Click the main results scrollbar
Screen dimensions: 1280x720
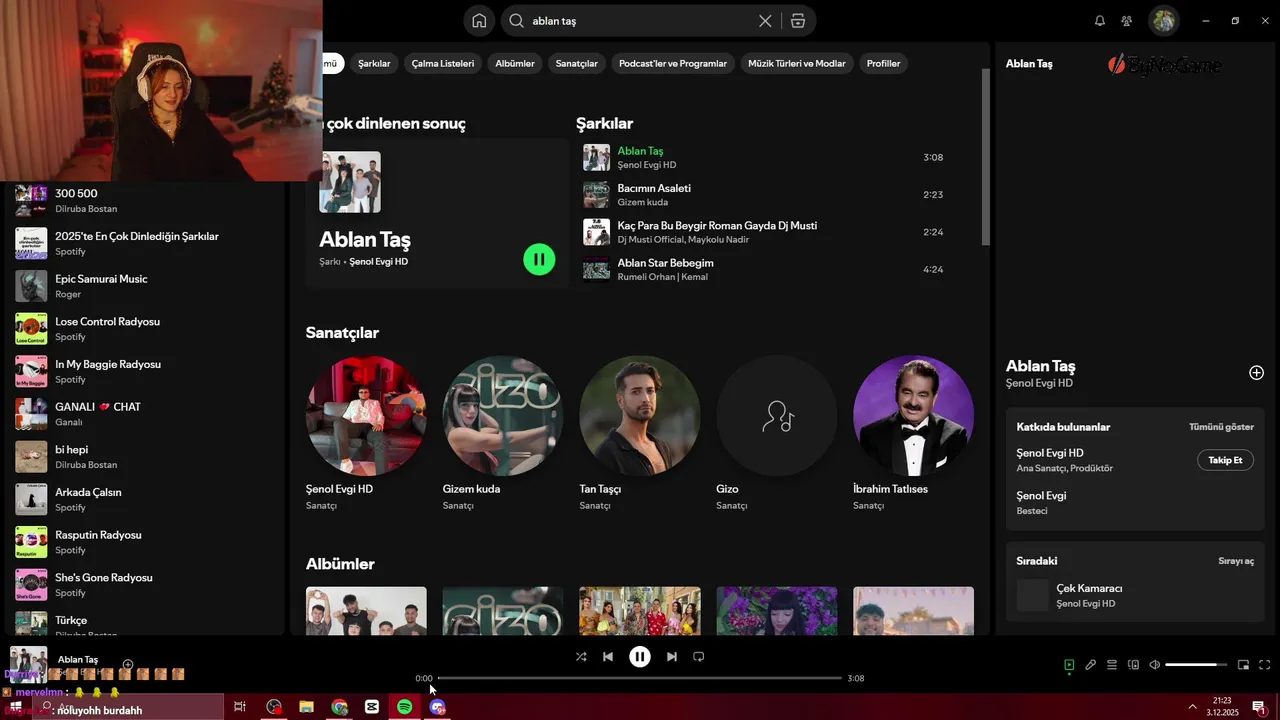(x=985, y=156)
